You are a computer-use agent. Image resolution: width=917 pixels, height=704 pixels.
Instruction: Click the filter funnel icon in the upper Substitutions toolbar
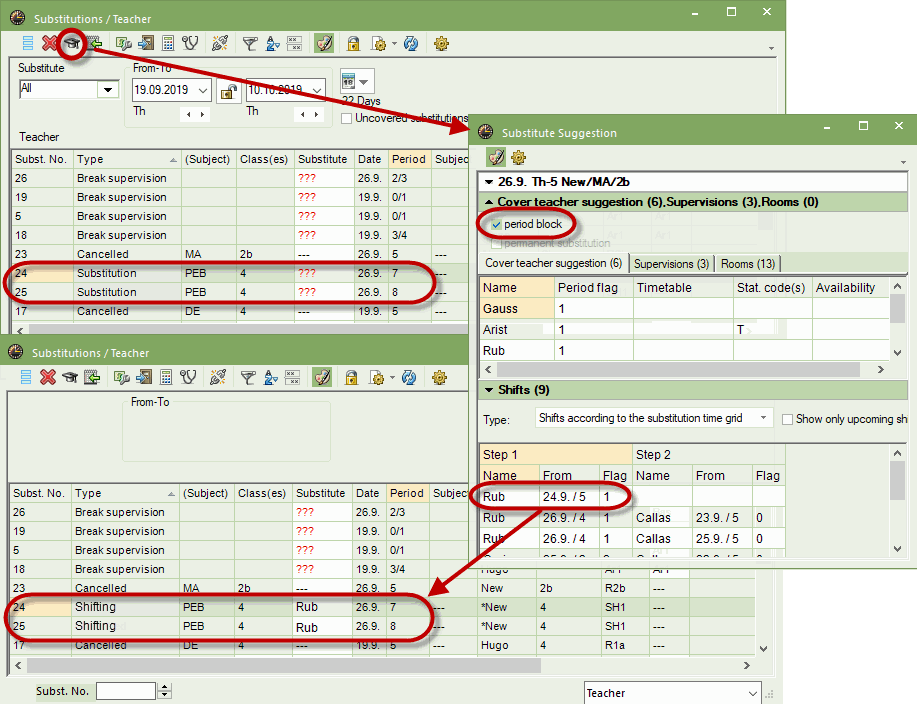click(250, 44)
